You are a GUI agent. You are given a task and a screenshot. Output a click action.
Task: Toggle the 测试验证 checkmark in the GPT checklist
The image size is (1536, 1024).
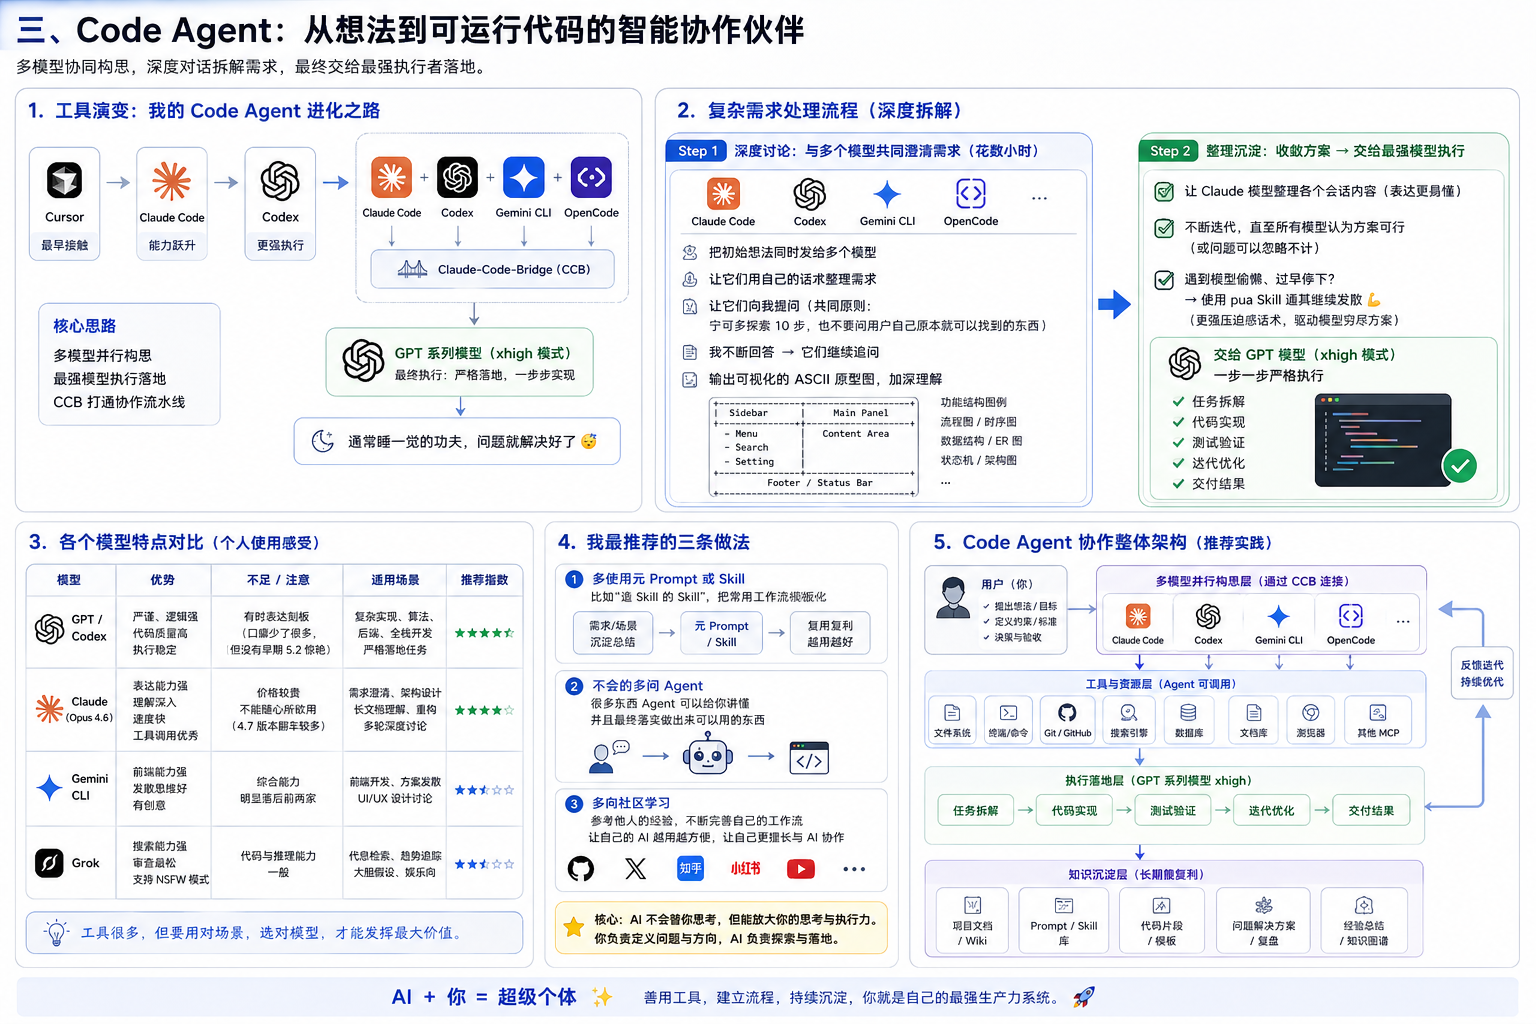1179,442
